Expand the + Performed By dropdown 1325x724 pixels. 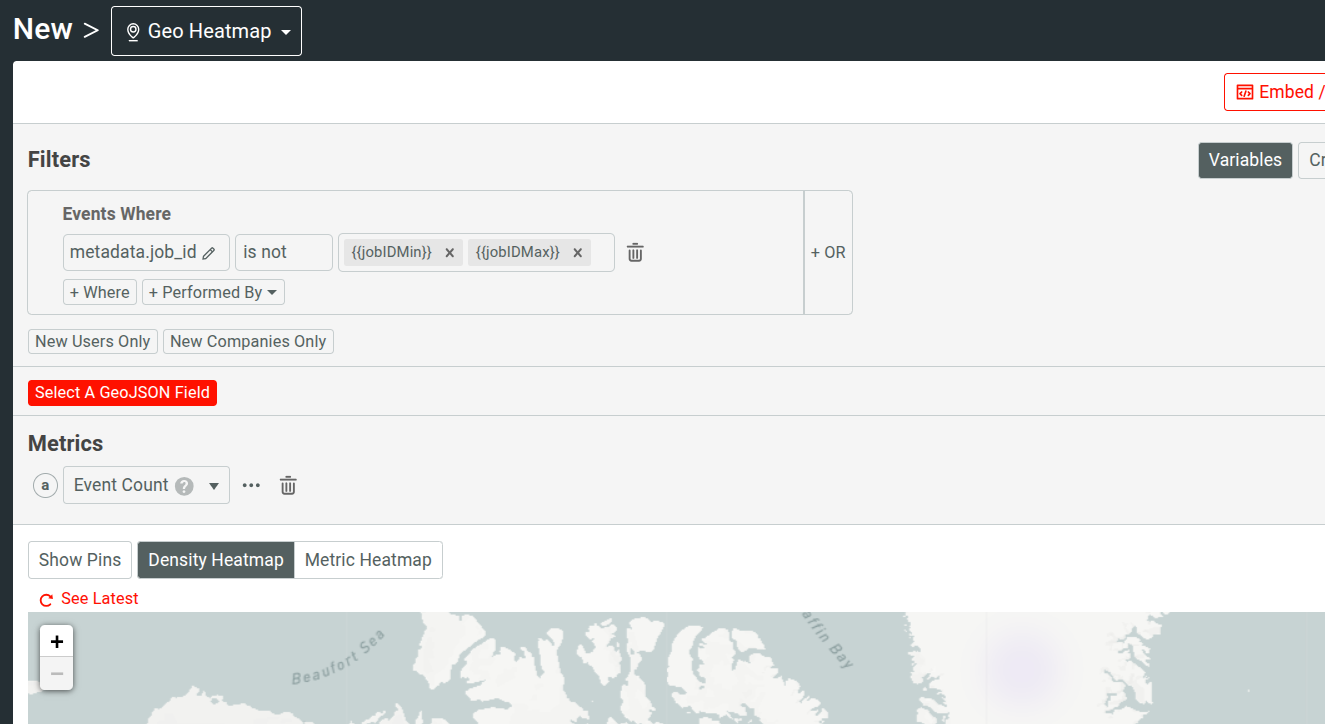[213, 292]
